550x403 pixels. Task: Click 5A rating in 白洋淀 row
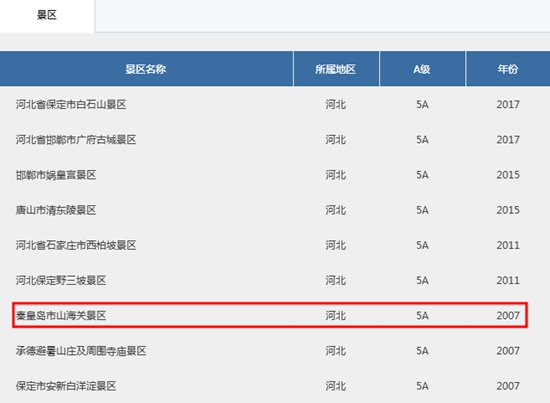[422, 386]
